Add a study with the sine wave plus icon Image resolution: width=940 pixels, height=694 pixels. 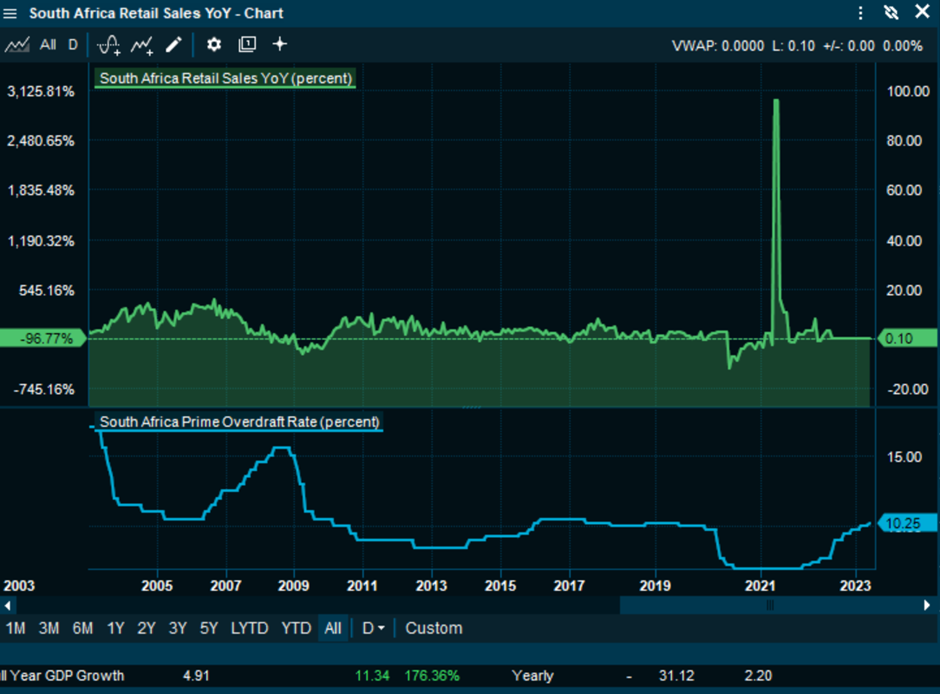(109, 45)
